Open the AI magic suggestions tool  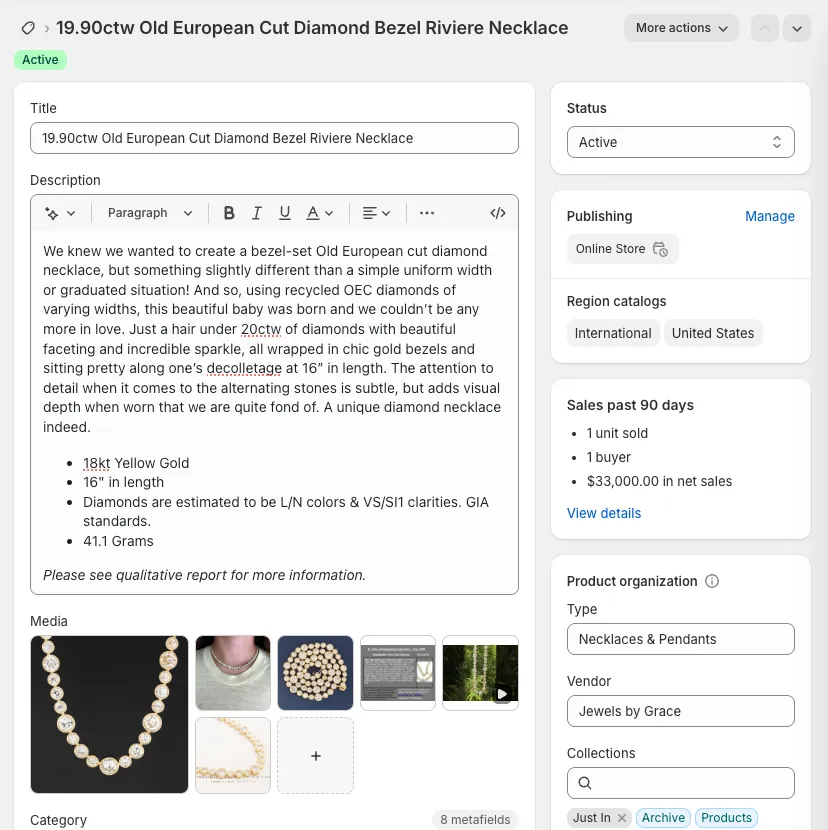52,213
